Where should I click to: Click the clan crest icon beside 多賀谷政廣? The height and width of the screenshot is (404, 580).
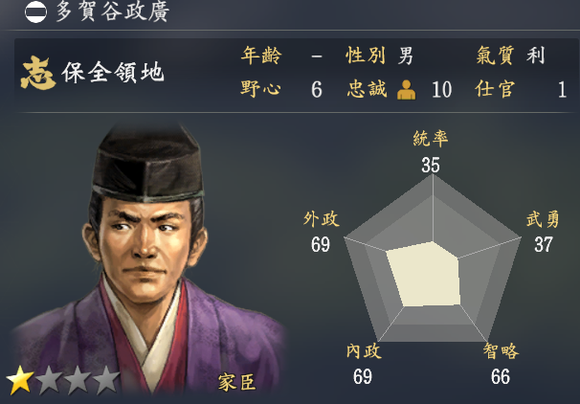pos(36,12)
